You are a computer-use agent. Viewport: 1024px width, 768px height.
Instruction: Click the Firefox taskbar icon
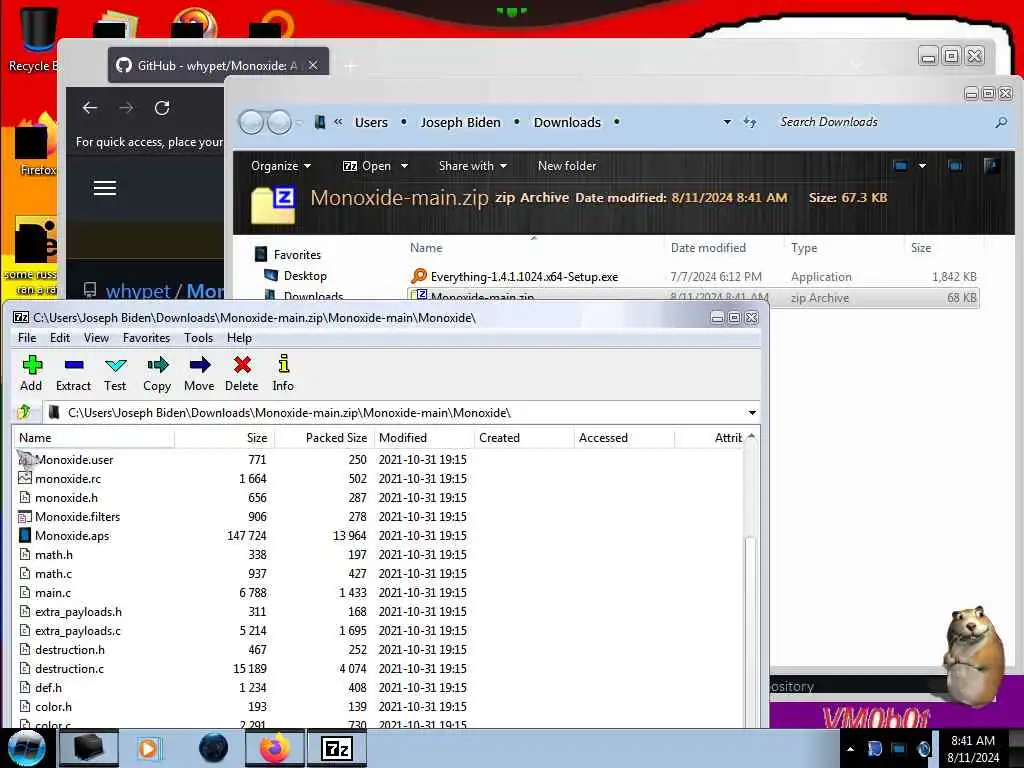[x=275, y=748]
